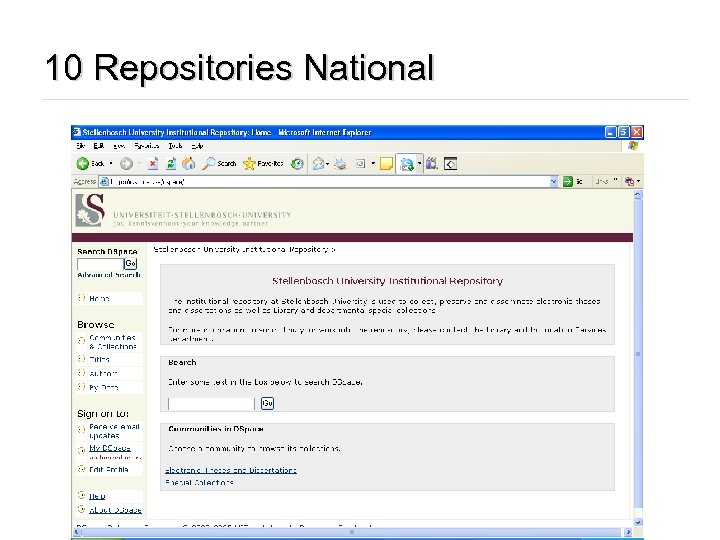Open the Edit menu
The width and height of the screenshot is (720, 540).
tap(99, 146)
